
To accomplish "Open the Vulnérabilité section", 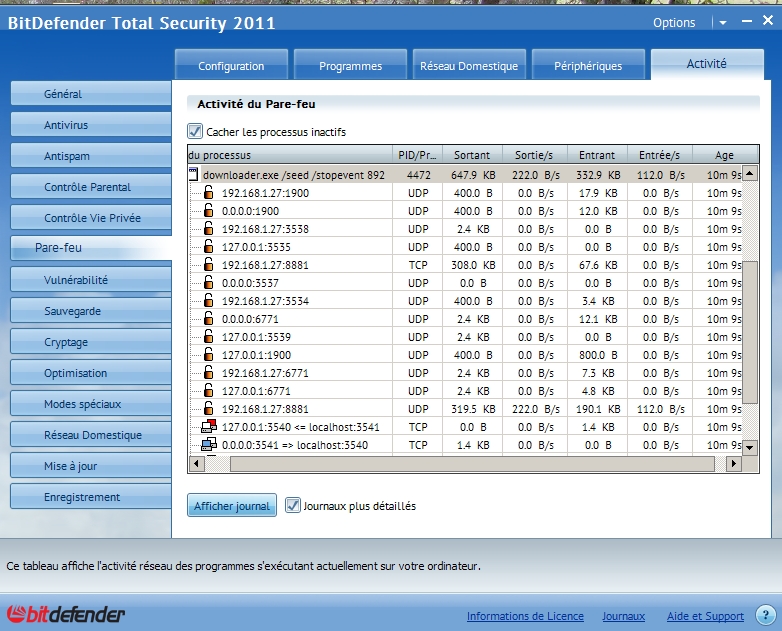I will (x=91, y=280).
